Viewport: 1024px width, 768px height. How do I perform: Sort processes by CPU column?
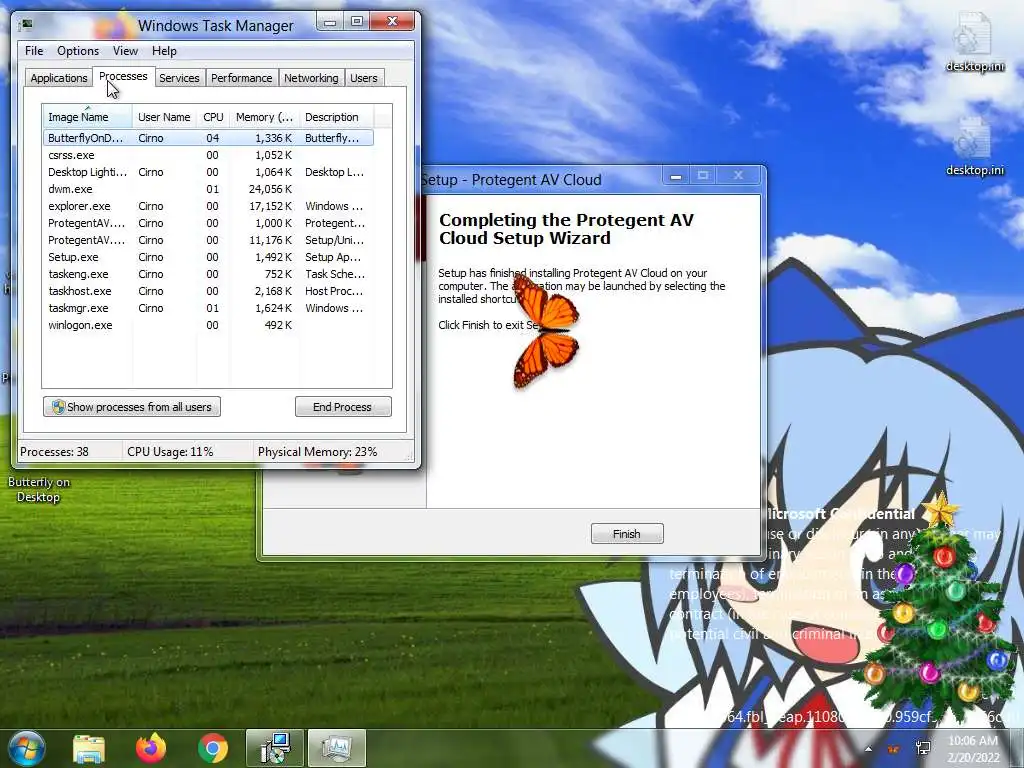point(213,117)
